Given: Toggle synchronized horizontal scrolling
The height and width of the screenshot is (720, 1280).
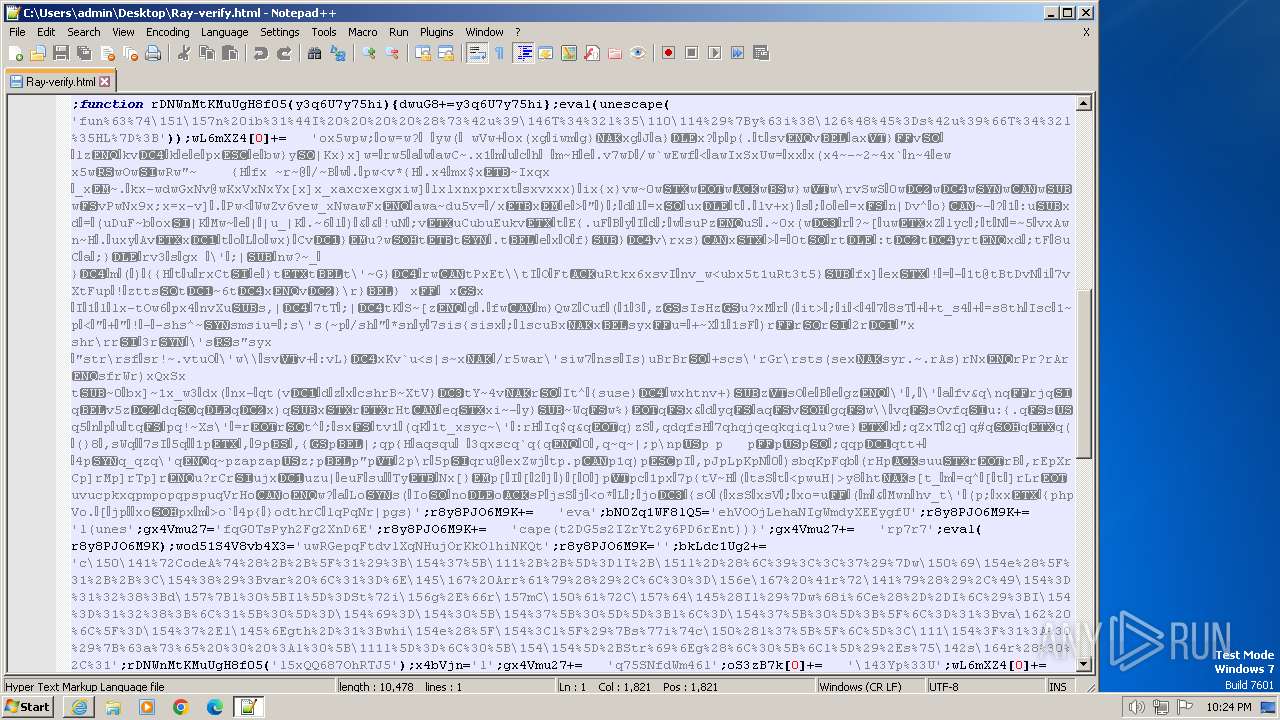Looking at the screenshot, I should click(x=446, y=53).
